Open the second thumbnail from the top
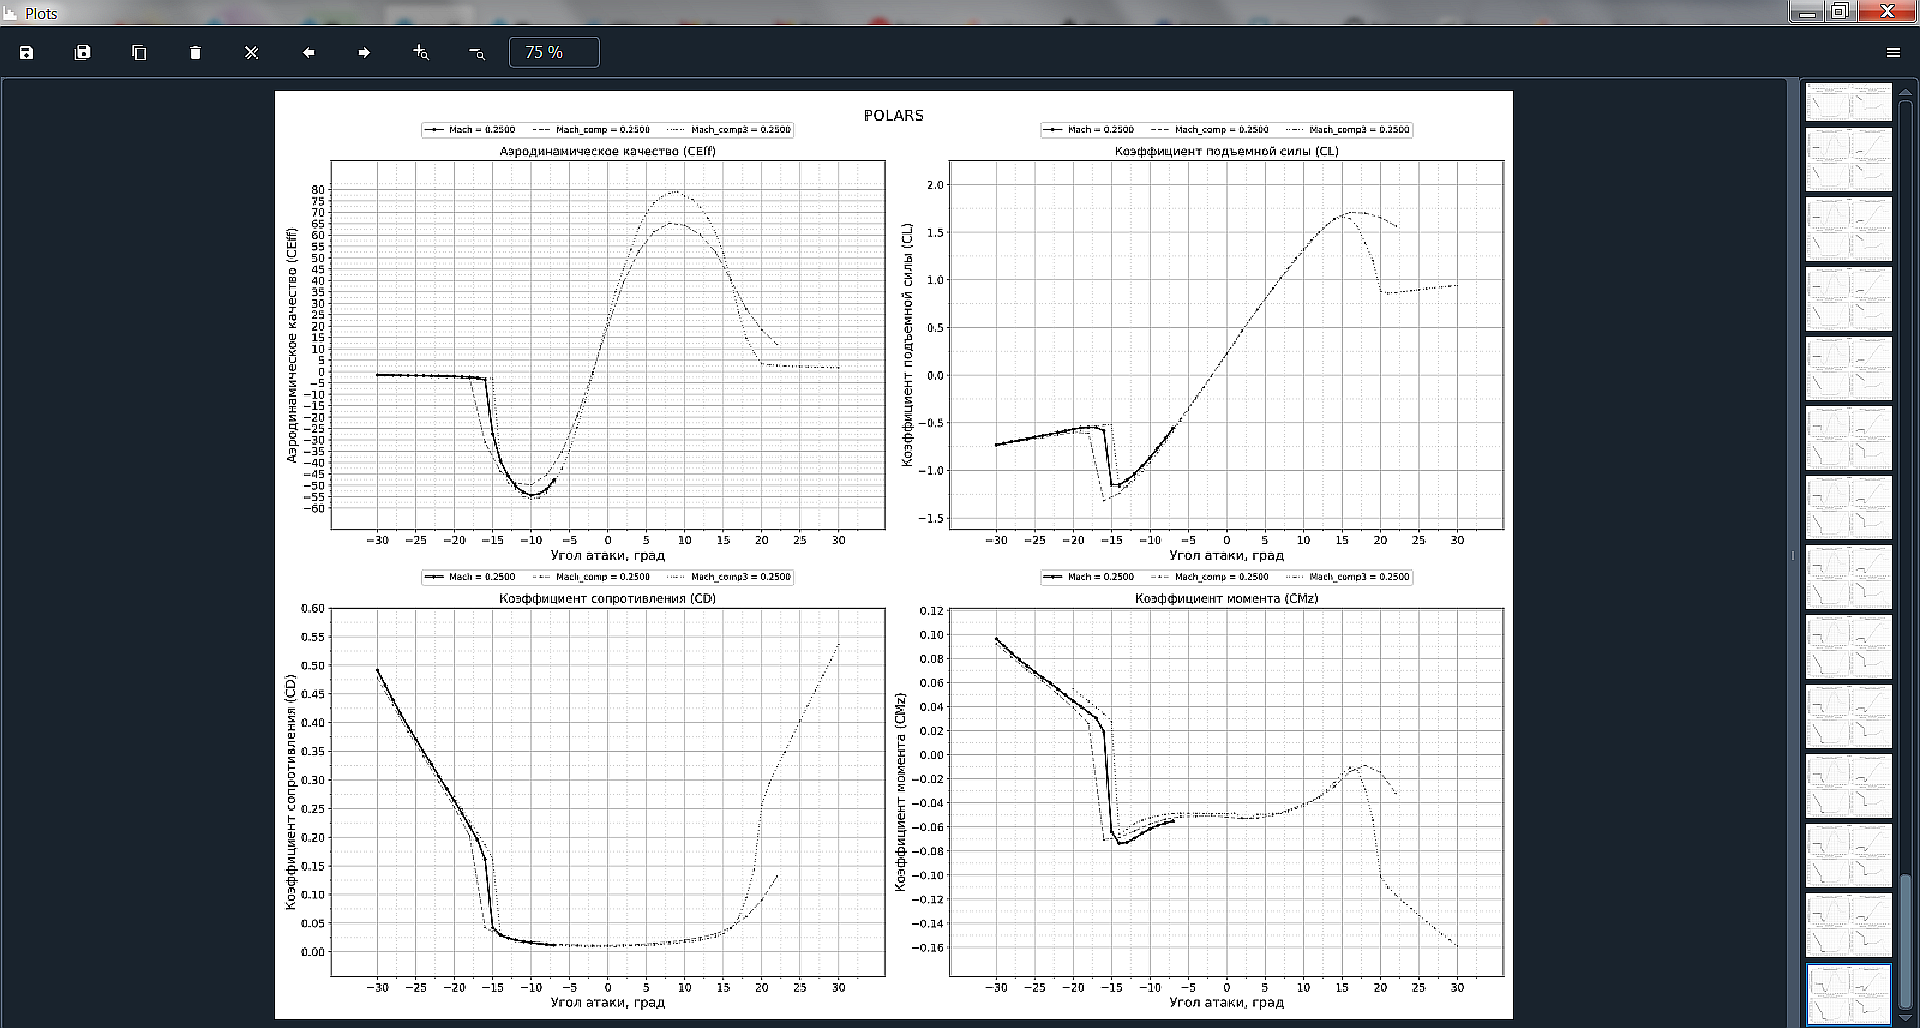The width and height of the screenshot is (1920, 1028). tap(1848, 159)
